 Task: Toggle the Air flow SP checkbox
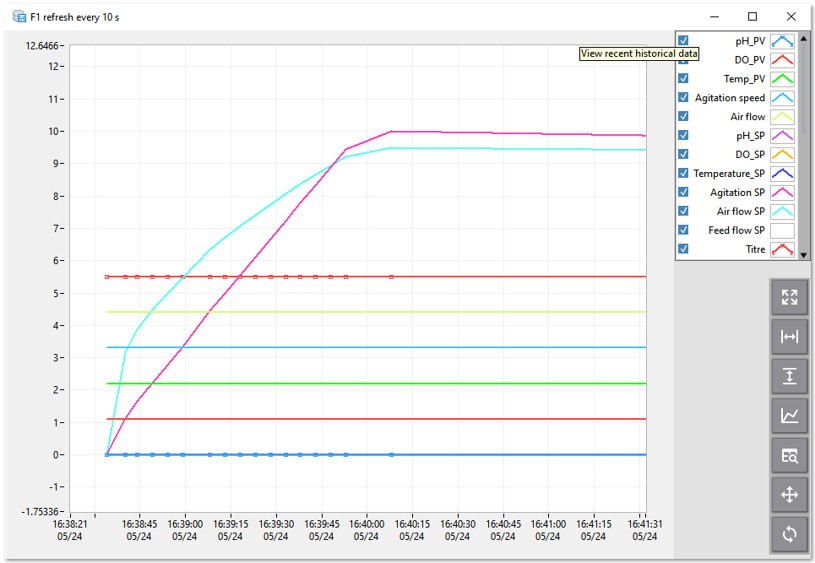point(683,211)
